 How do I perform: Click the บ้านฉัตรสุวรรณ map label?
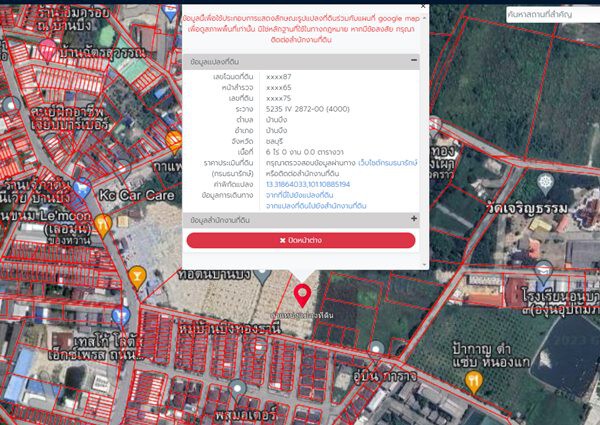point(103,52)
